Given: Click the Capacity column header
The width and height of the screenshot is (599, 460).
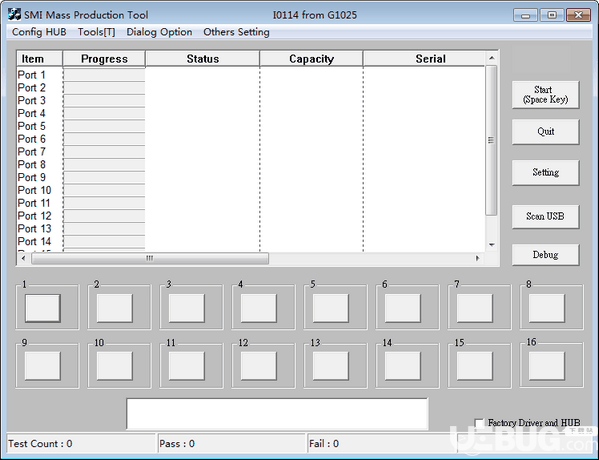Looking at the screenshot, I should (x=311, y=59).
